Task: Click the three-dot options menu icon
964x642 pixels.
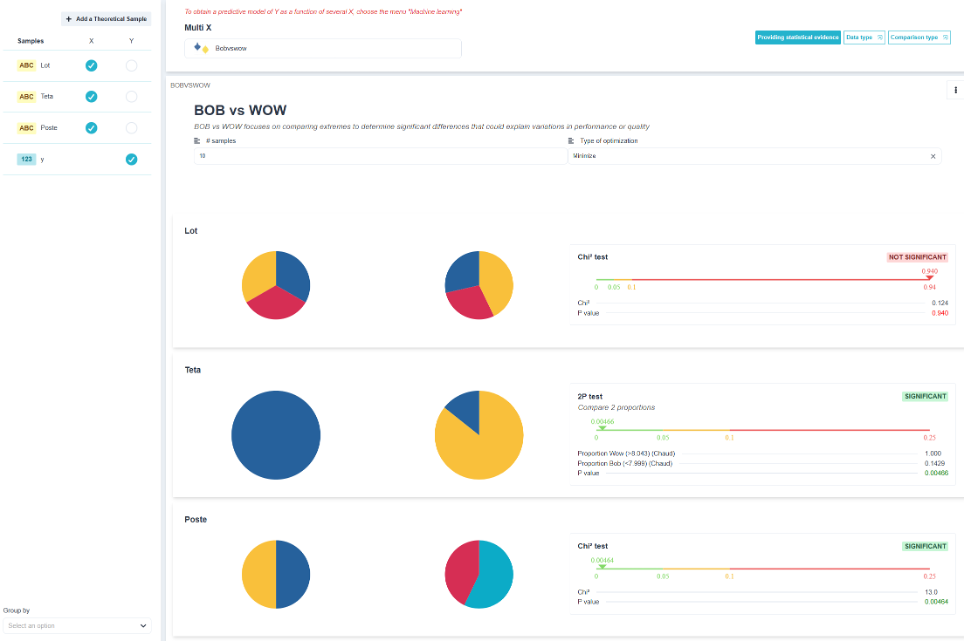Action: click(955, 90)
